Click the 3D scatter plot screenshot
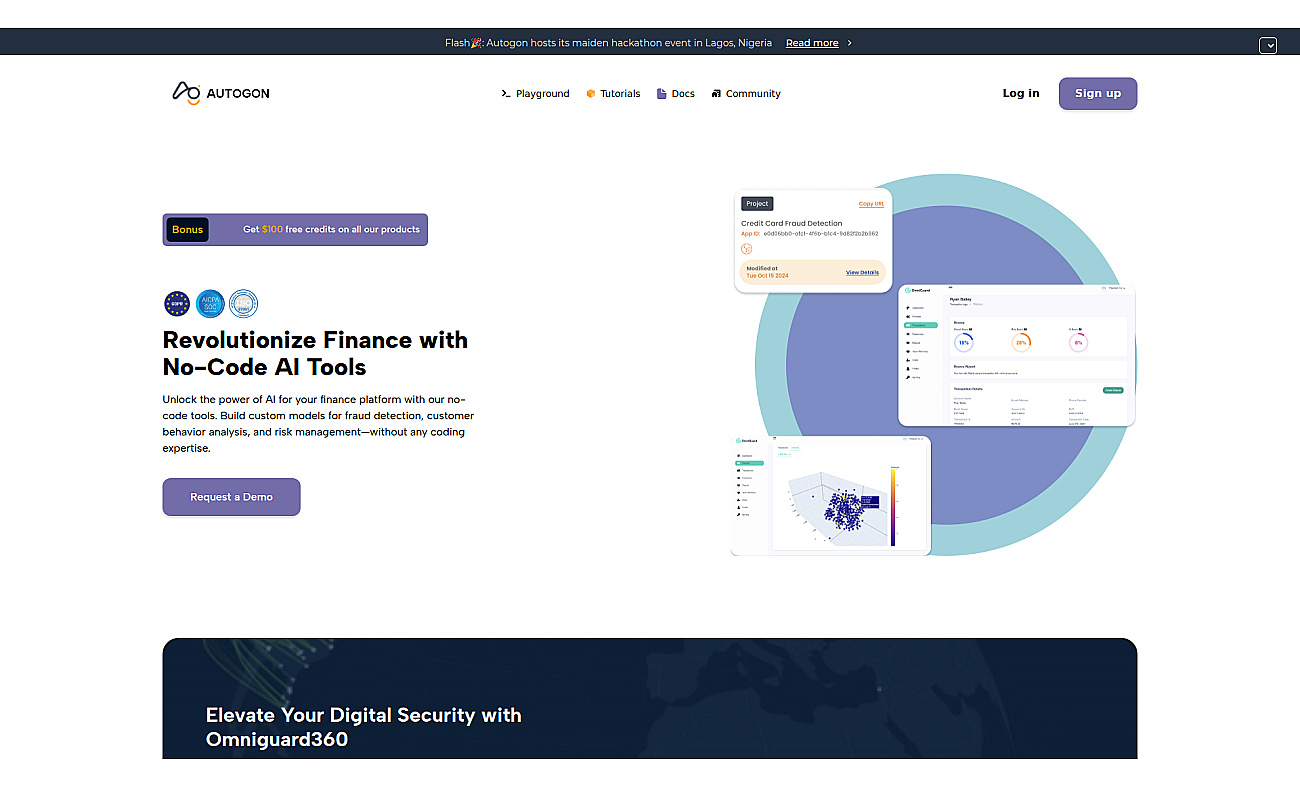 click(831, 495)
